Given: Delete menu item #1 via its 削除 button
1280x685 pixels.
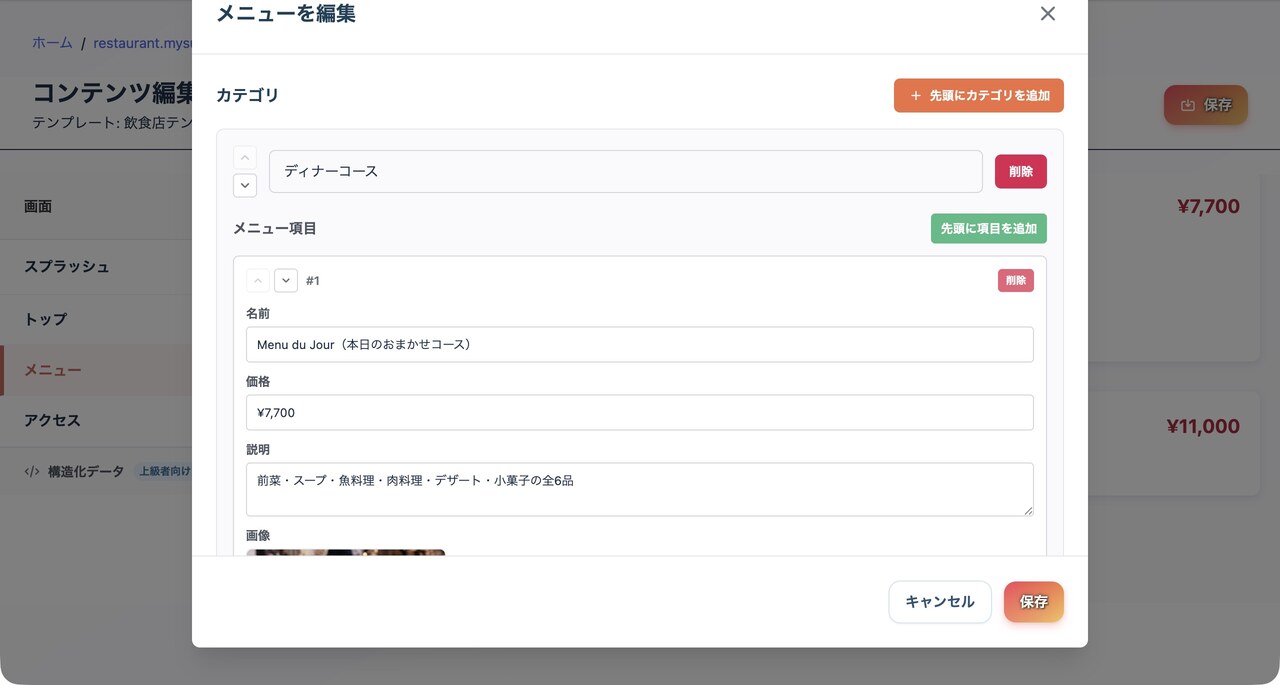Looking at the screenshot, I should 1015,280.
